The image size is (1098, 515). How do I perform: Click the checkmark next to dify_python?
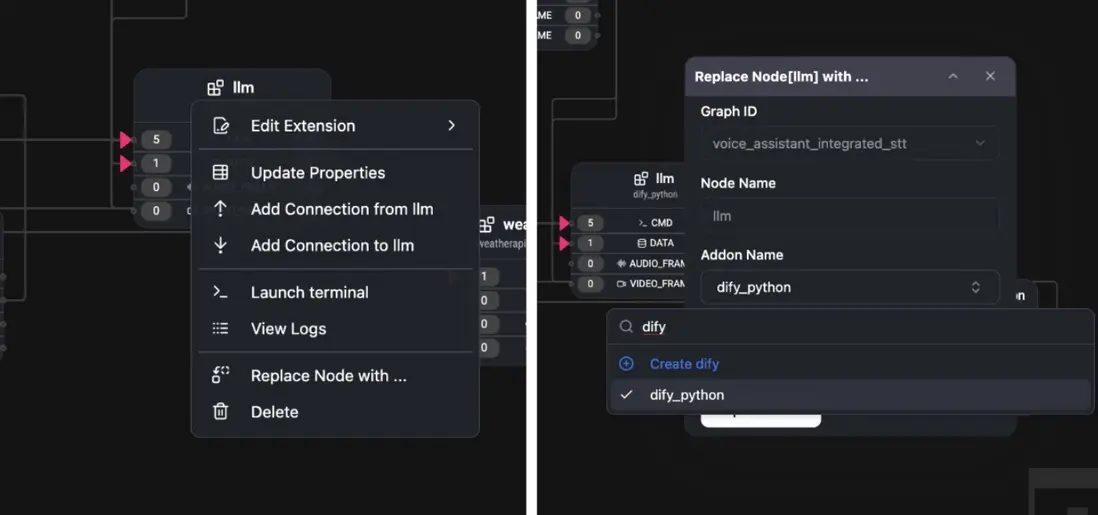[x=627, y=395]
